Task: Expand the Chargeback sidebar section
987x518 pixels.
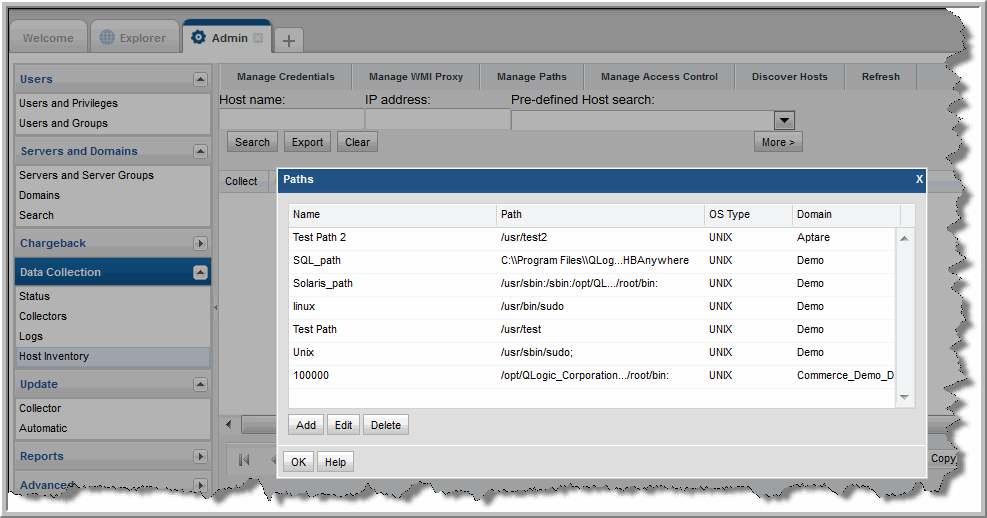Action: tap(200, 243)
